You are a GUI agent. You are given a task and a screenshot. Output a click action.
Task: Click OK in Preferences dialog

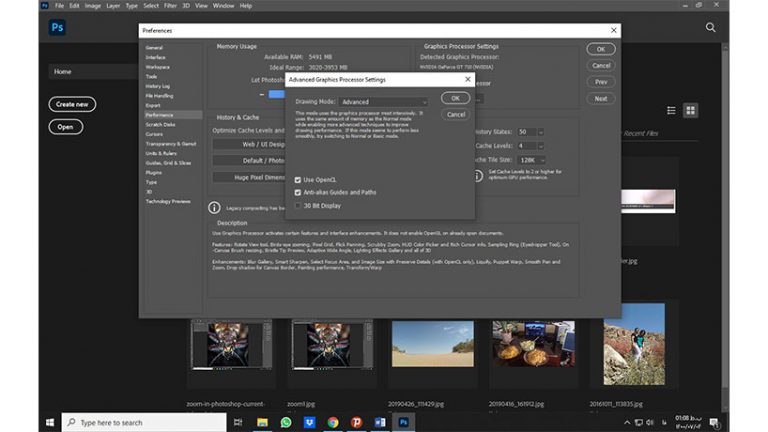click(x=600, y=49)
